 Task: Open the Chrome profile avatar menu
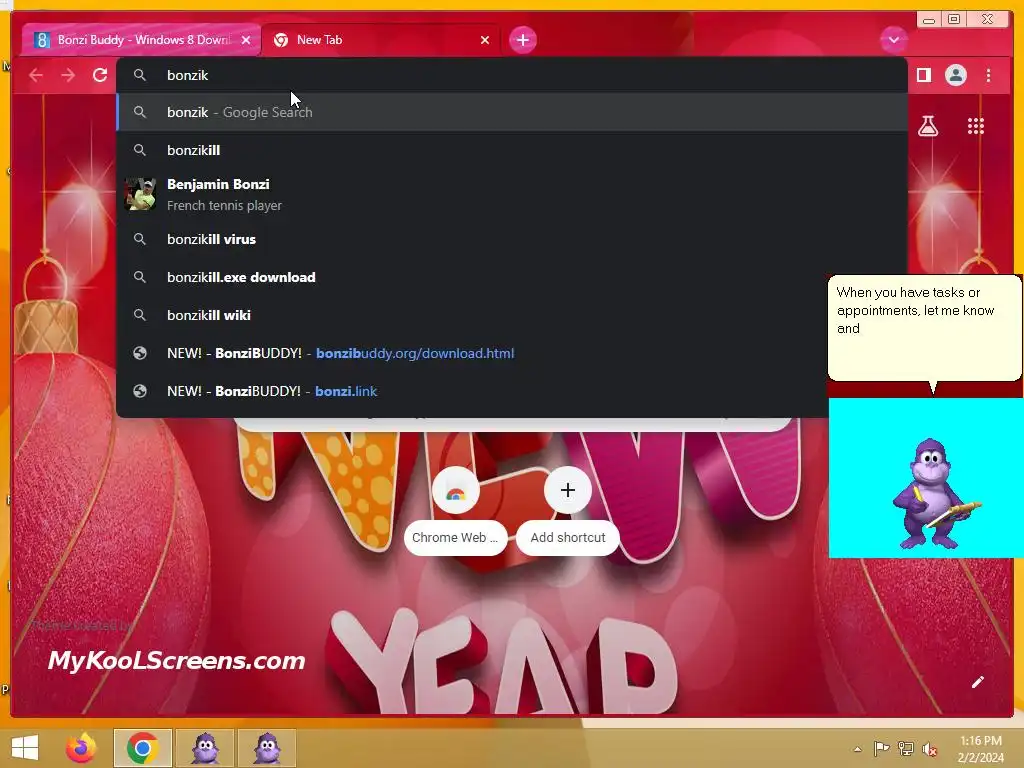(x=955, y=76)
